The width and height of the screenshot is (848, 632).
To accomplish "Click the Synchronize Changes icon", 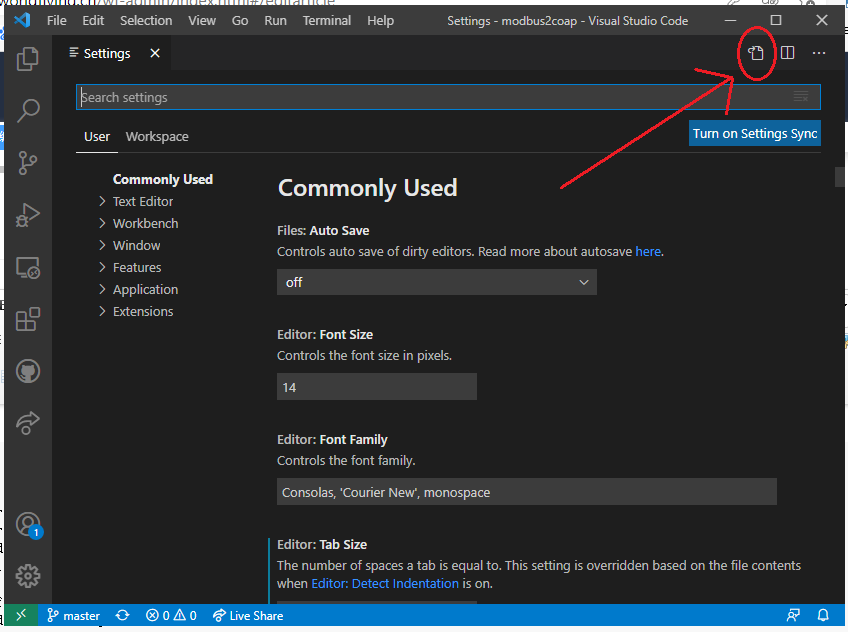I will click(x=123, y=615).
